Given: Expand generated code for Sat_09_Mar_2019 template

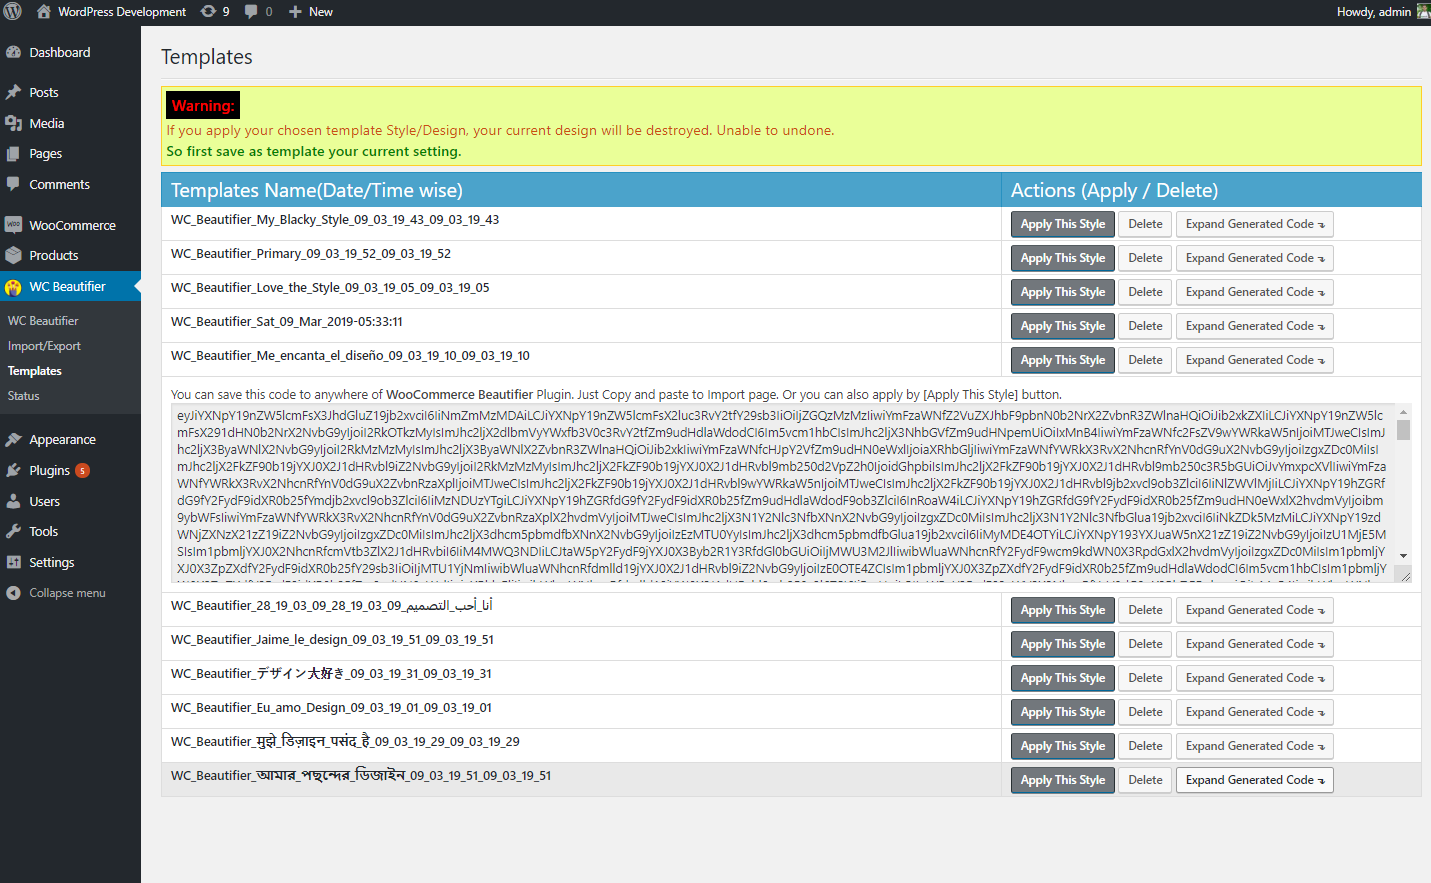Looking at the screenshot, I should click(1255, 326).
